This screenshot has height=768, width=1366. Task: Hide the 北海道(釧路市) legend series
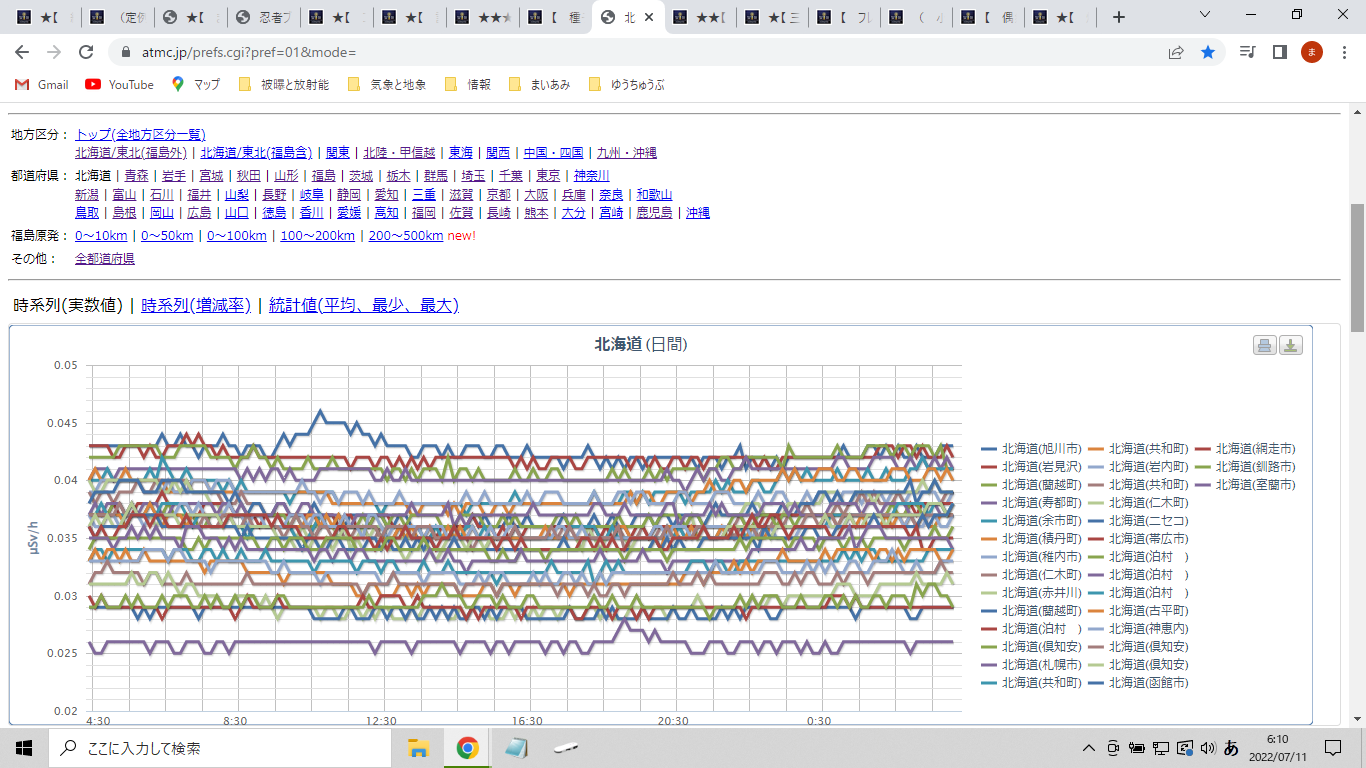pos(1245,467)
